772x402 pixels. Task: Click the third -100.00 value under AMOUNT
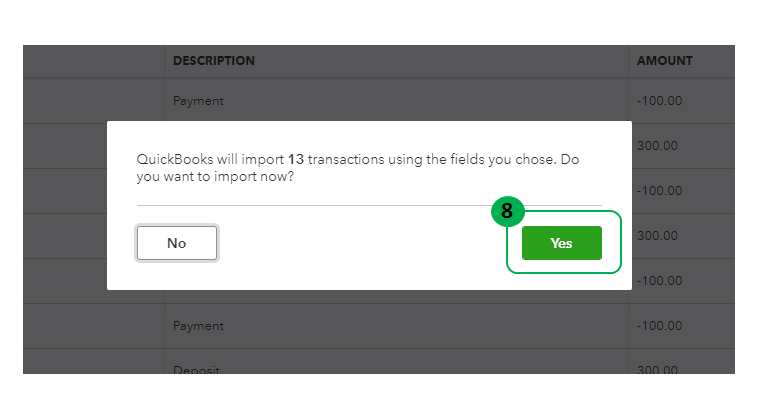coord(657,281)
